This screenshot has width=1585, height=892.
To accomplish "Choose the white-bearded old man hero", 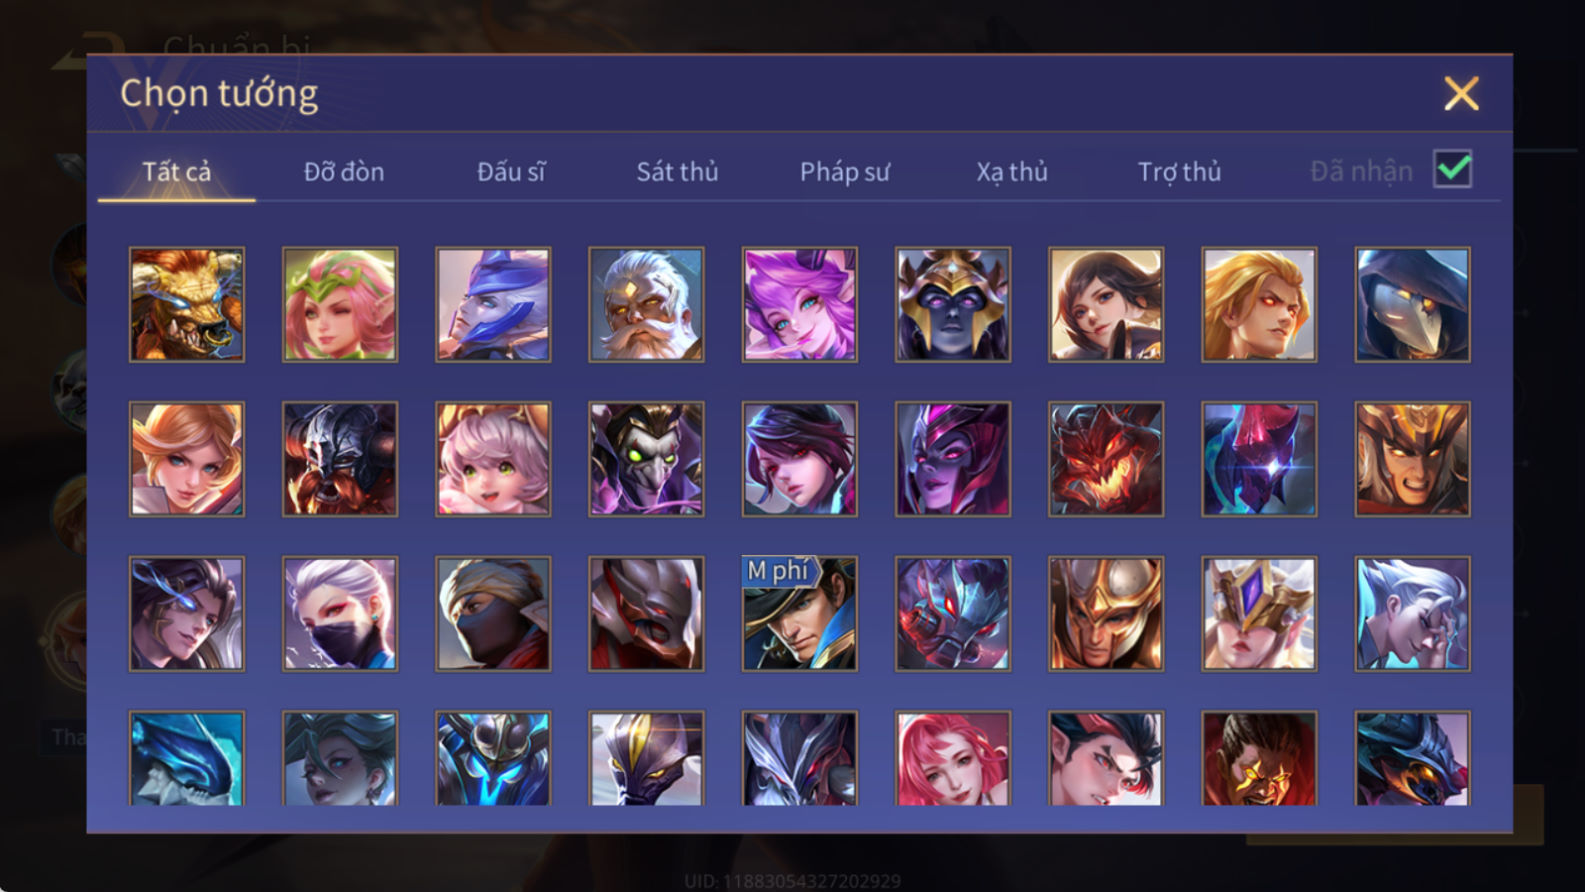I will [x=646, y=305].
